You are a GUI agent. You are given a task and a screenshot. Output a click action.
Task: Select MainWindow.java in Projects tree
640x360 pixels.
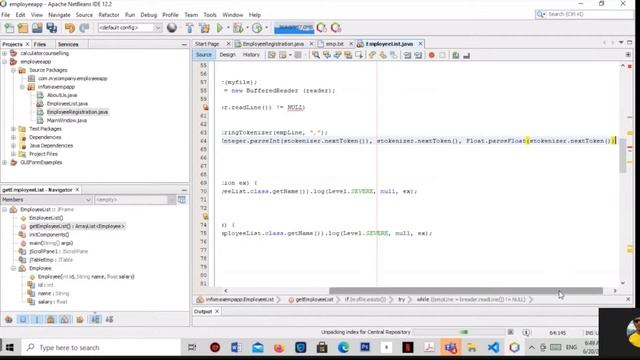67,120
